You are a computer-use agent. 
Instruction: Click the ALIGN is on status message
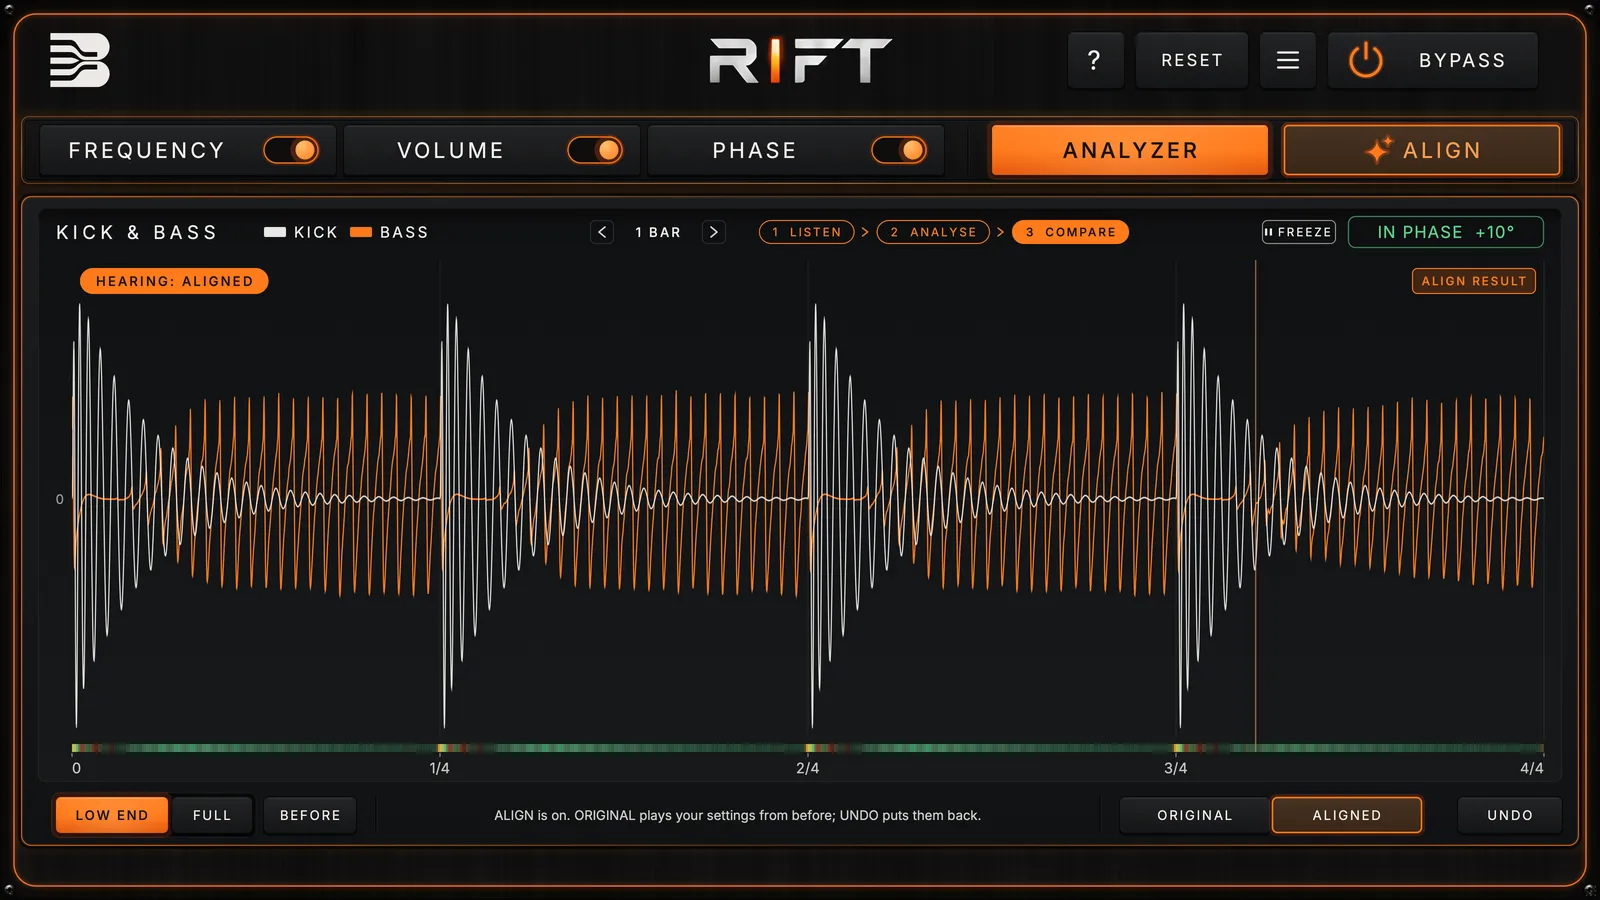click(x=737, y=815)
